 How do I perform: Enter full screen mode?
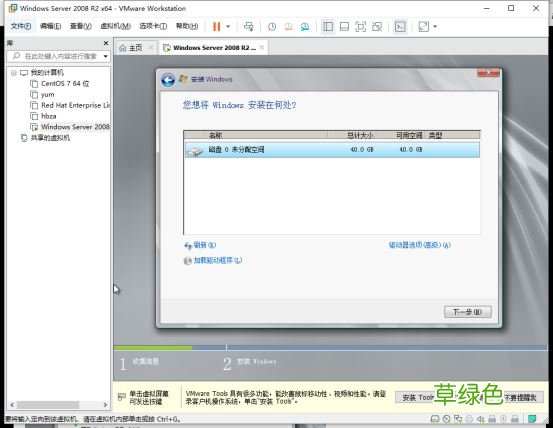click(360, 26)
